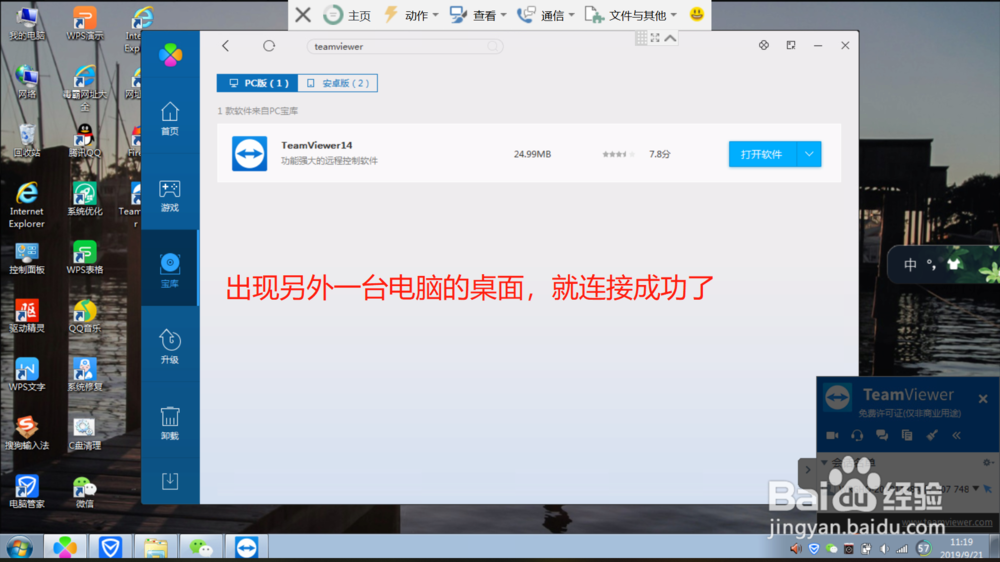Switch to 安卓版 (2) tab
Image resolution: width=1000 pixels, height=562 pixels.
[337, 83]
